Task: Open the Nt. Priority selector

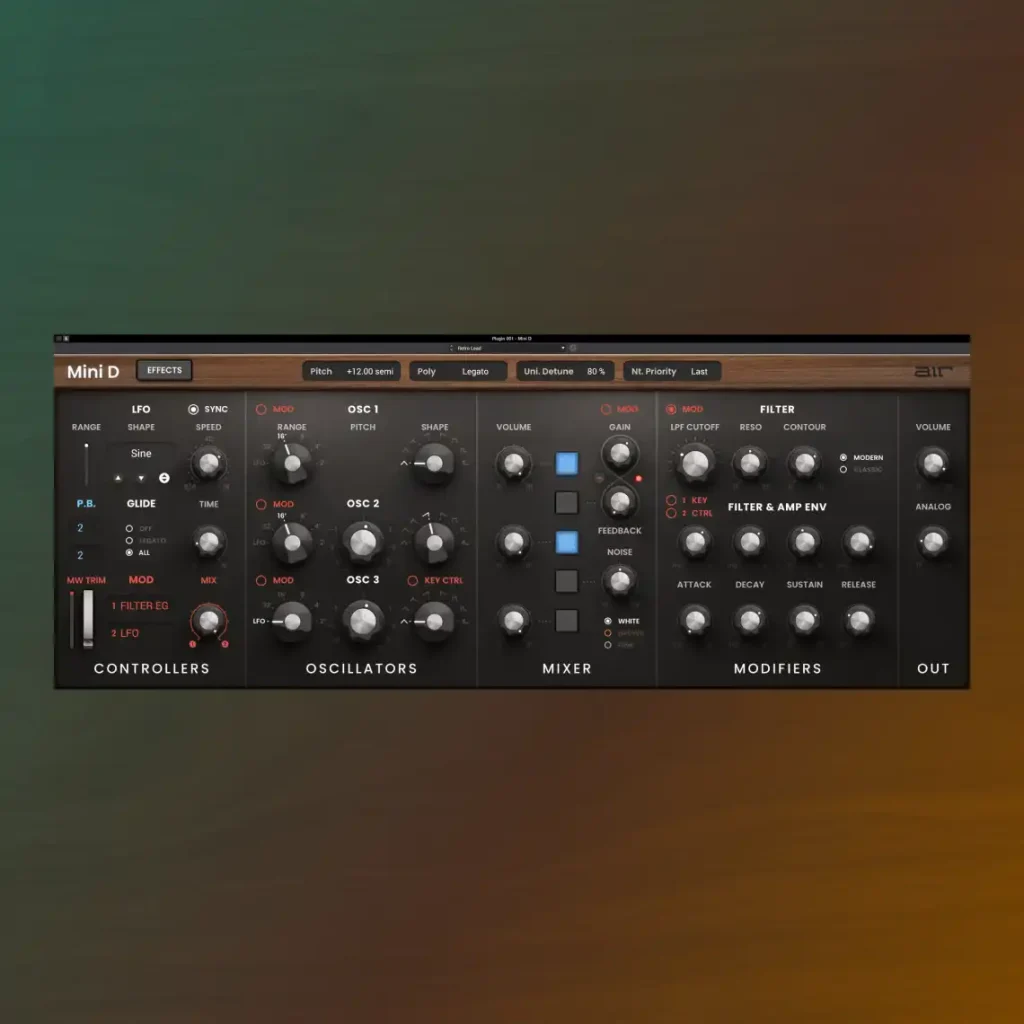Action: click(672, 371)
